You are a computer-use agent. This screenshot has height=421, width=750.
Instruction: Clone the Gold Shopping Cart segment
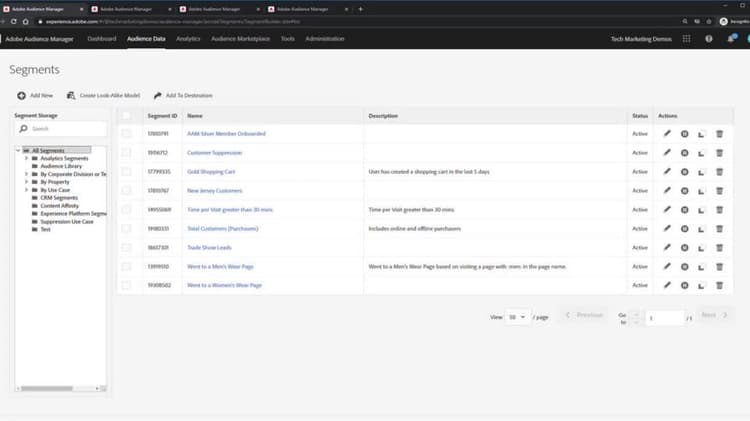(701, 172)
